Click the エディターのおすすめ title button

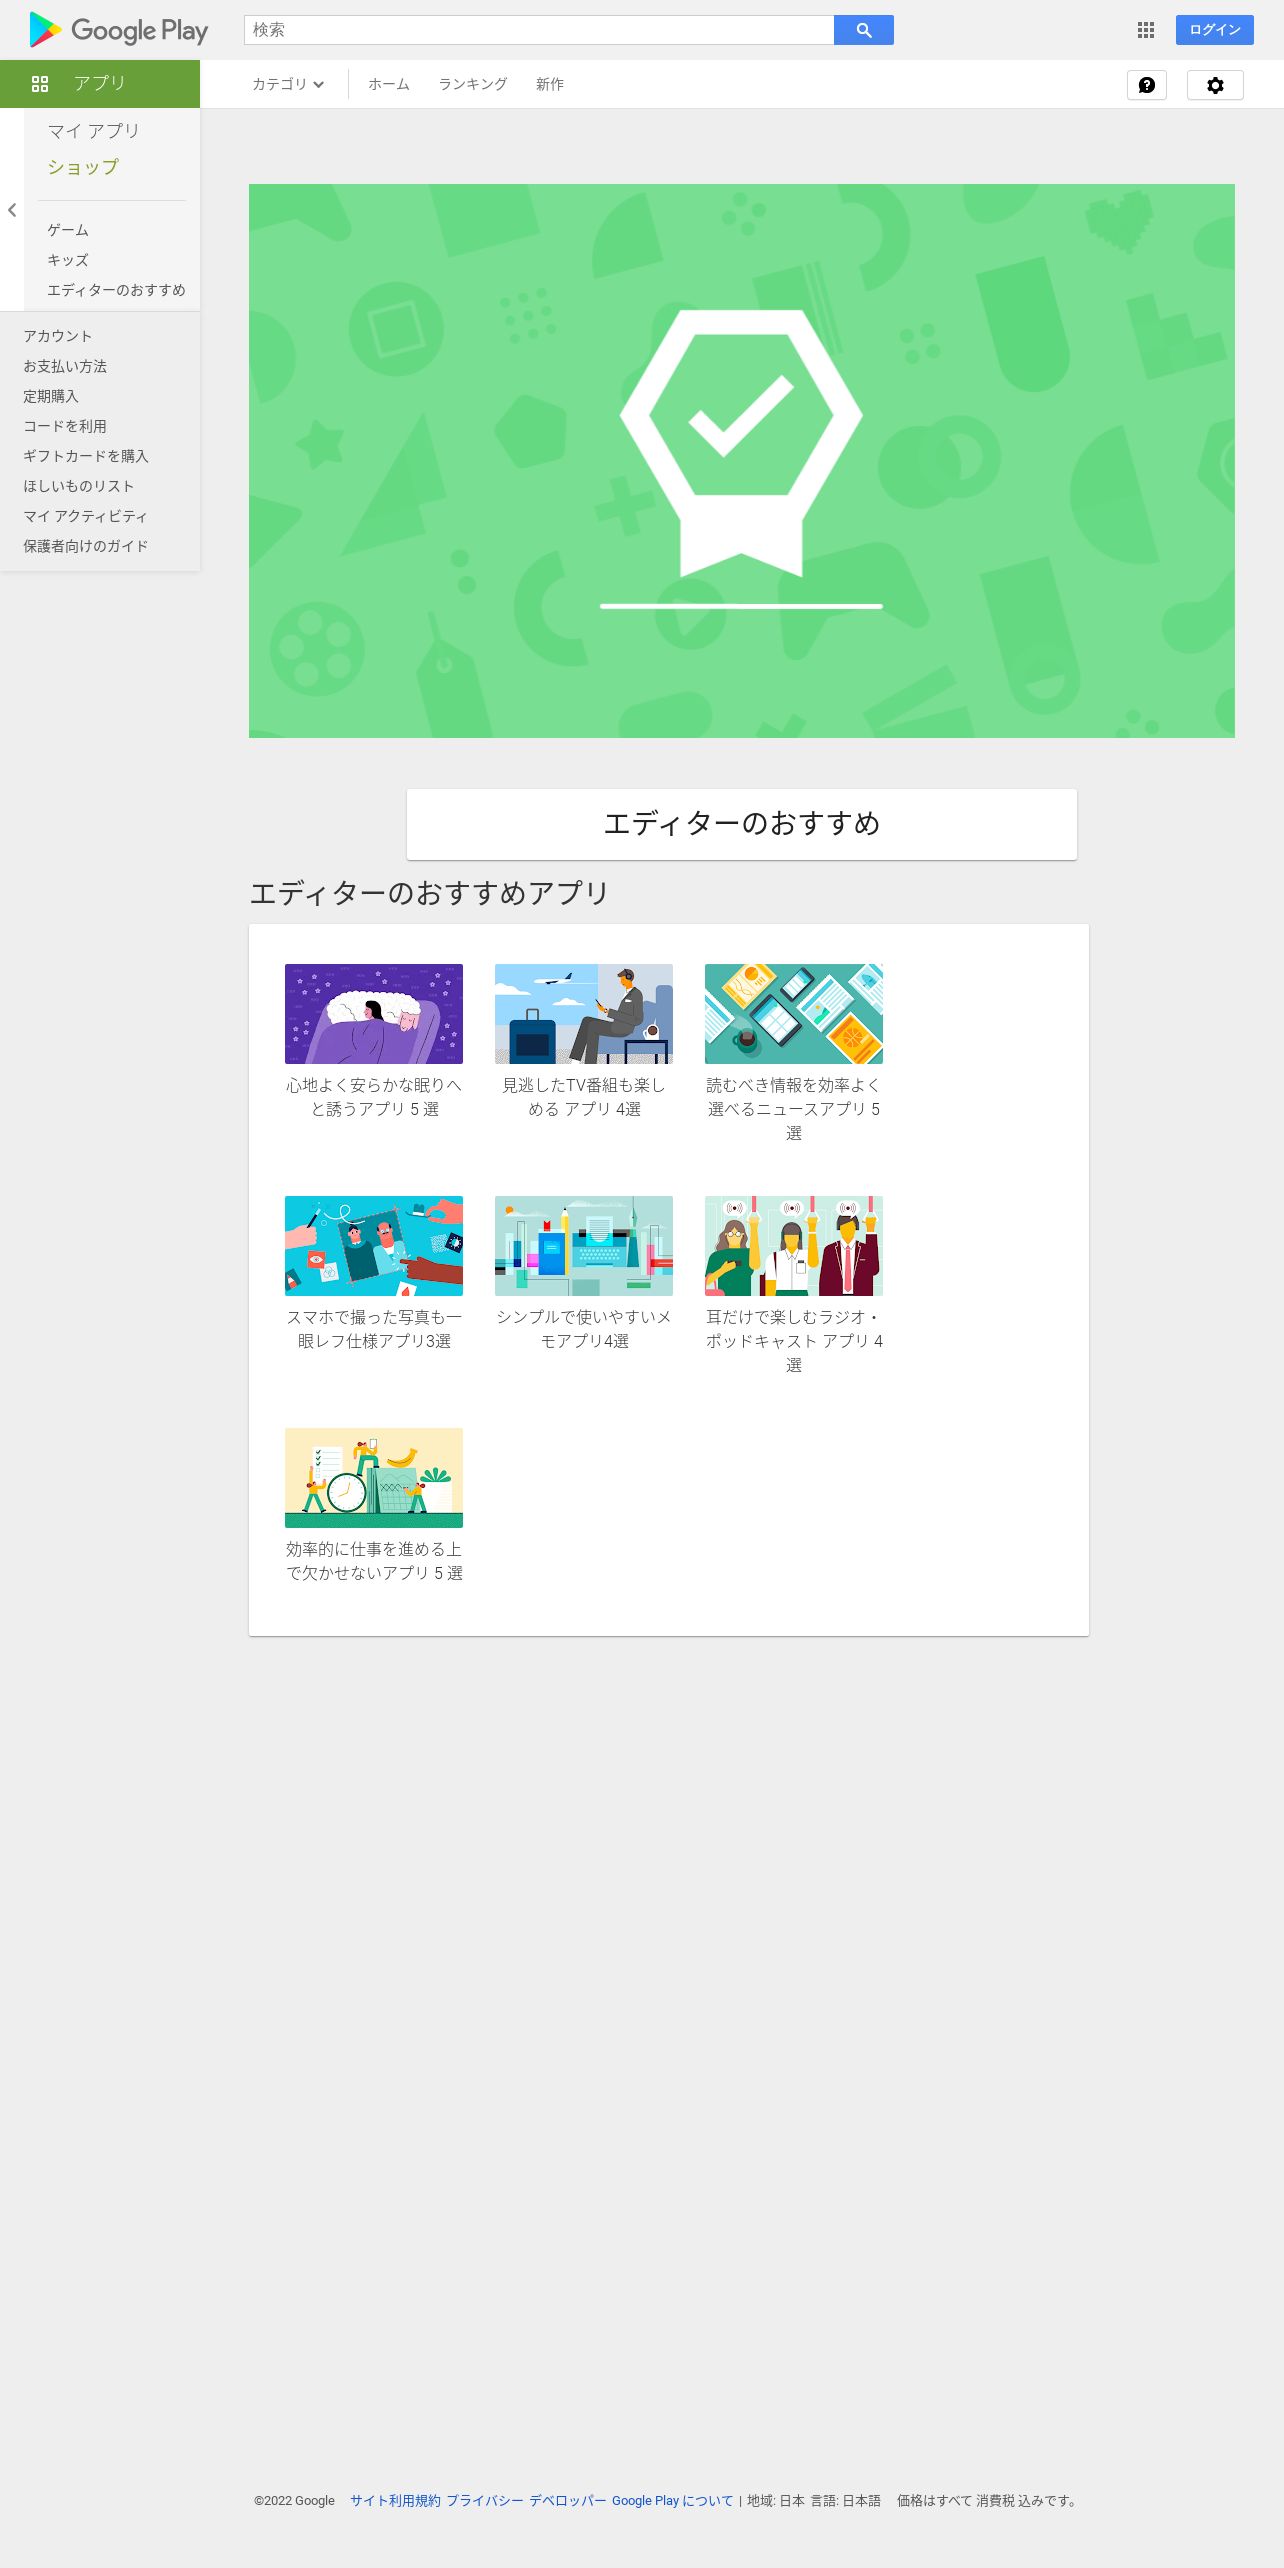(742, 824)
